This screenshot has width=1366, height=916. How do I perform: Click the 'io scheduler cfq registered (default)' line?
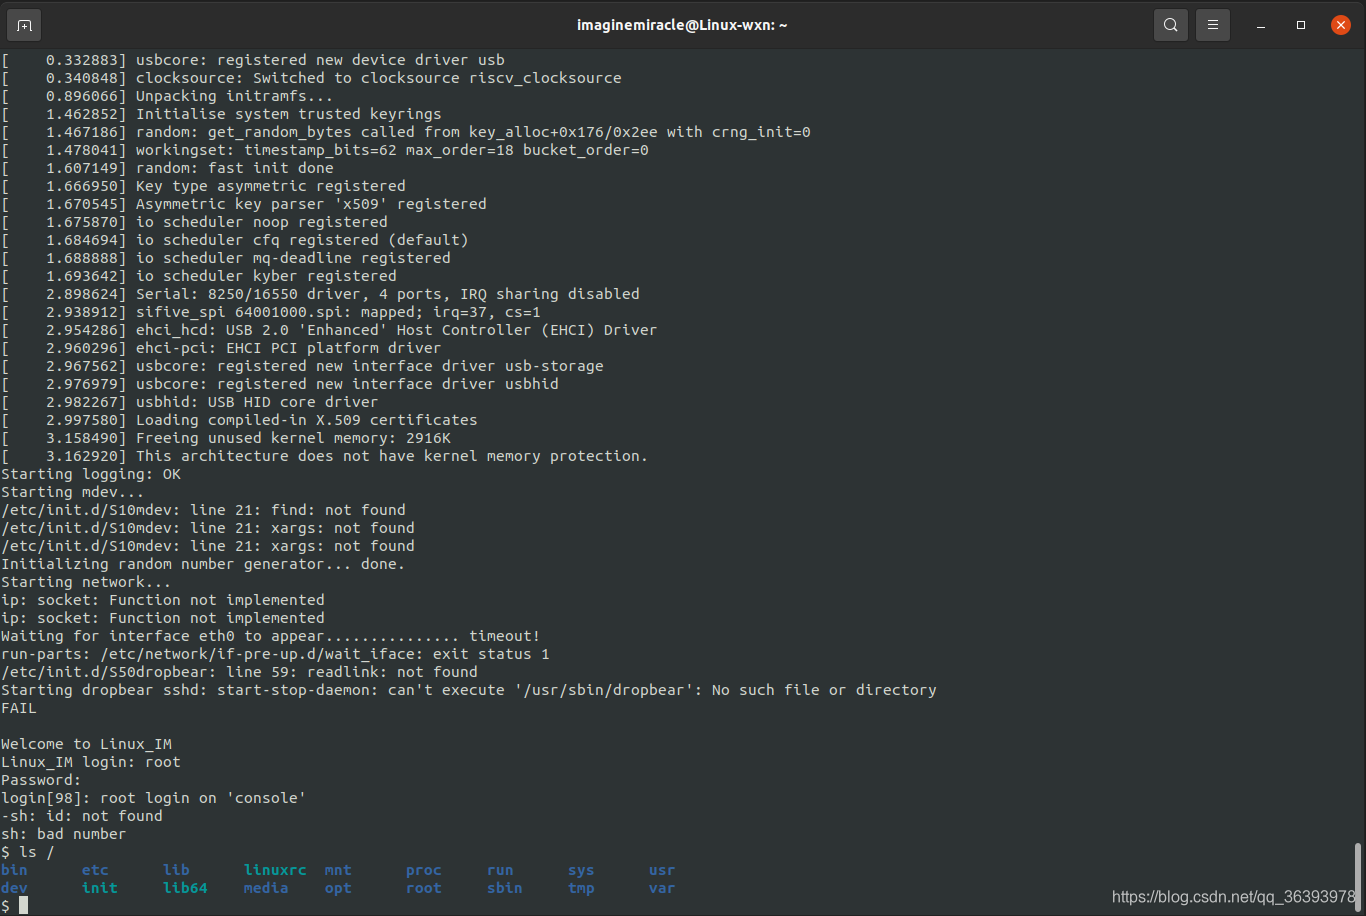tap(235, 240)
